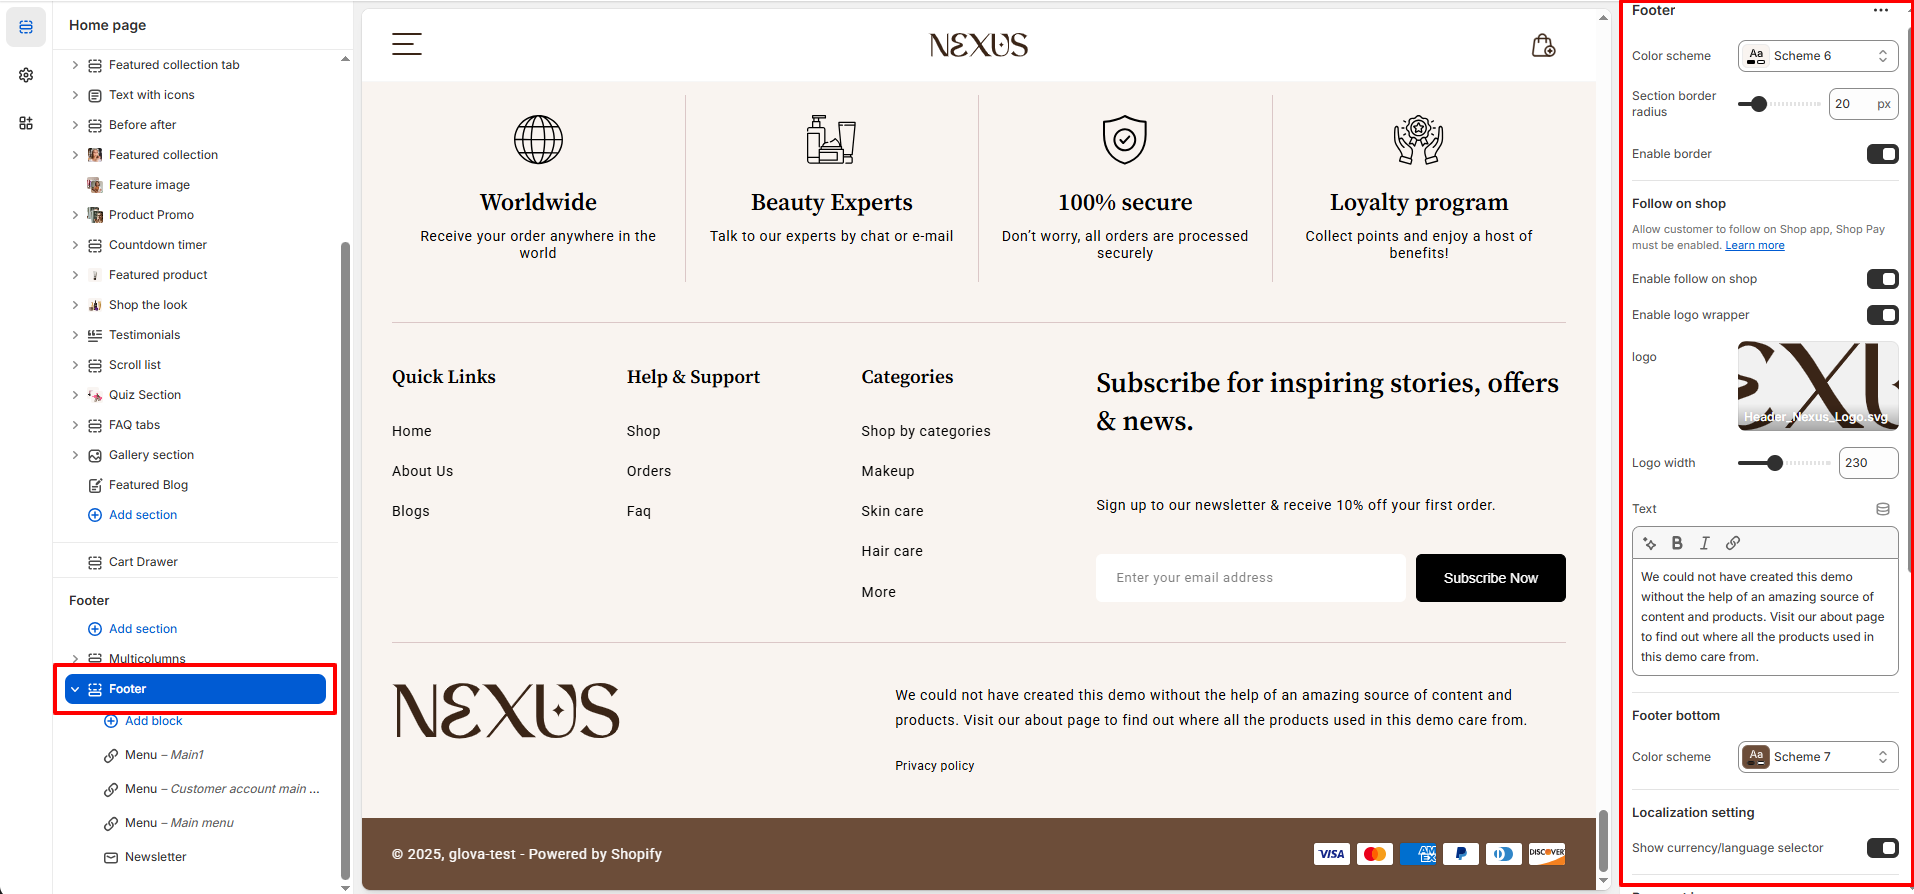
Task: Click the dynamic source icon beside Text
Action: (1883, 509)
